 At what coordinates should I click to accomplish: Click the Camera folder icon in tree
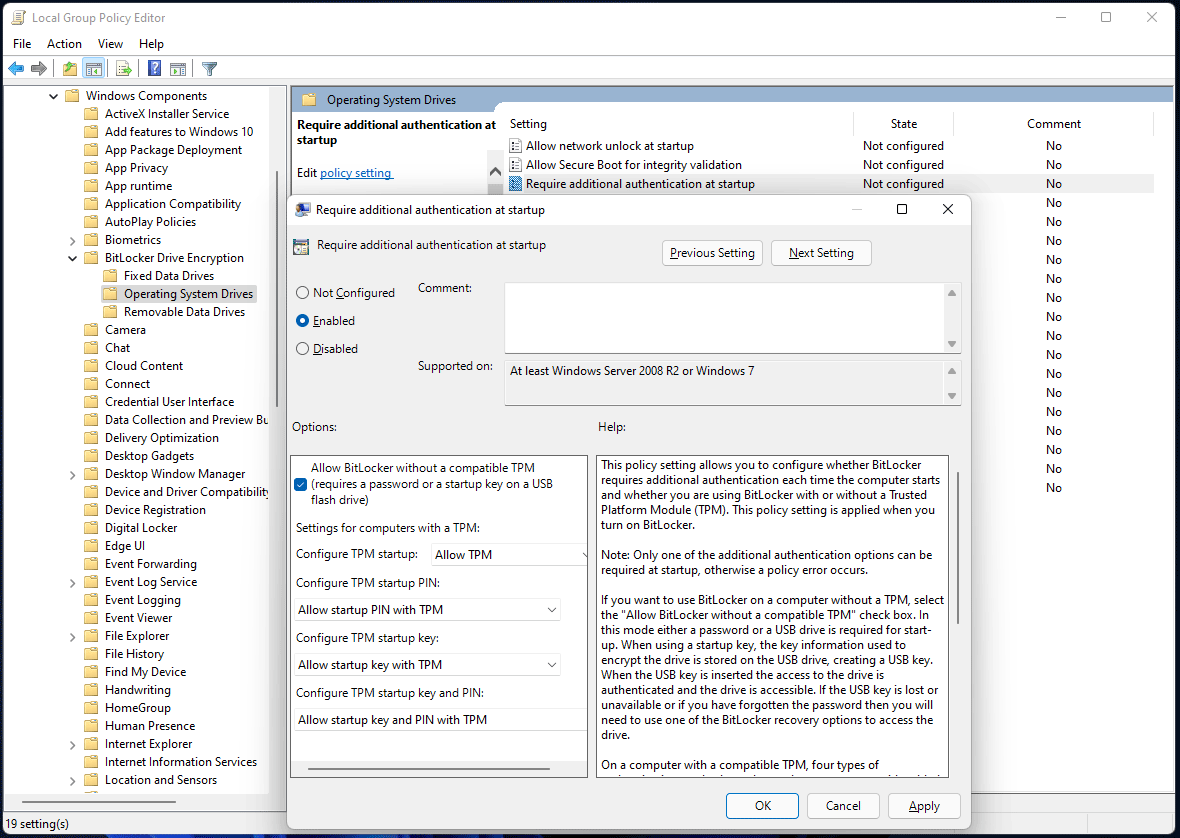click(x=91, y=329)
